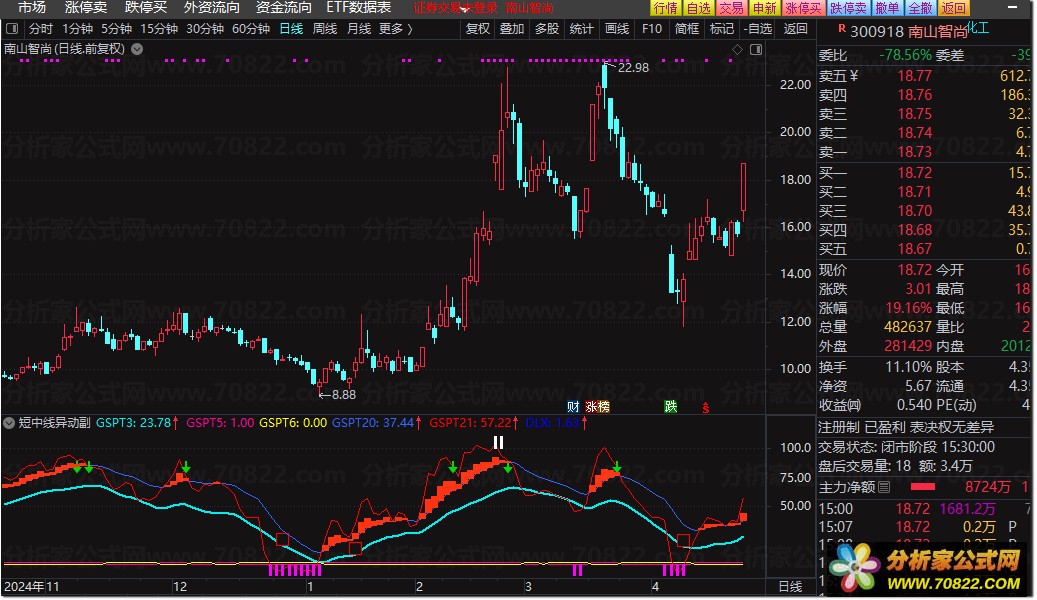Click the 日线 label at the chart's bottom-right corner

791,587
